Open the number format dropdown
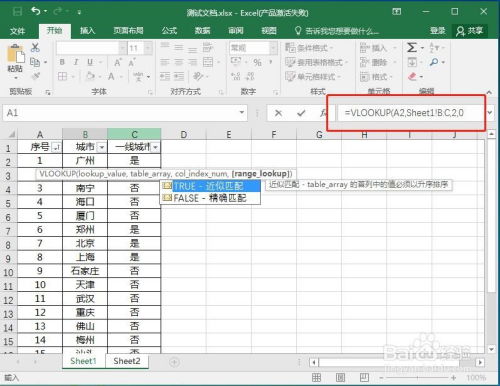The height and width of the screenshot is (386, 500). tap(273, 48)
